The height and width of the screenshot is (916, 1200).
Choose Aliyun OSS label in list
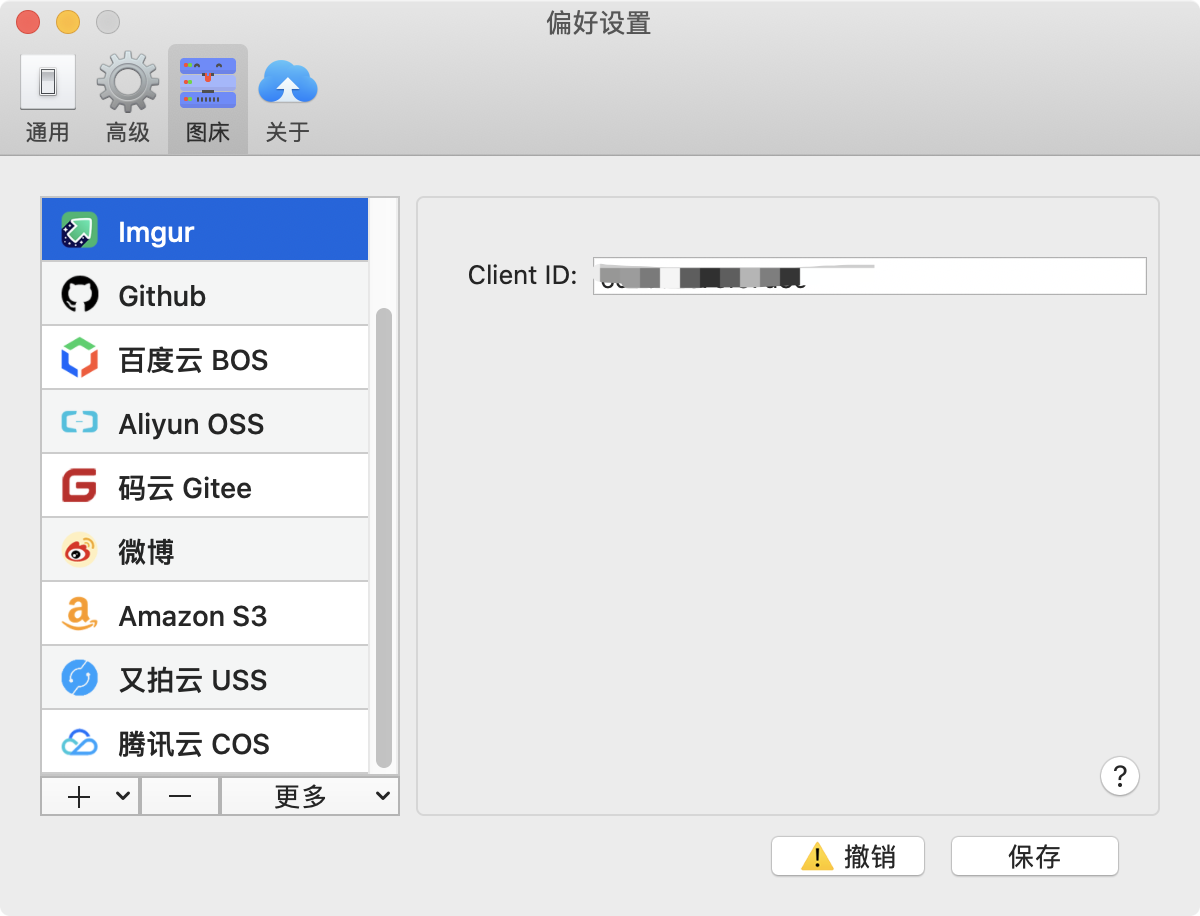(191, 424)
